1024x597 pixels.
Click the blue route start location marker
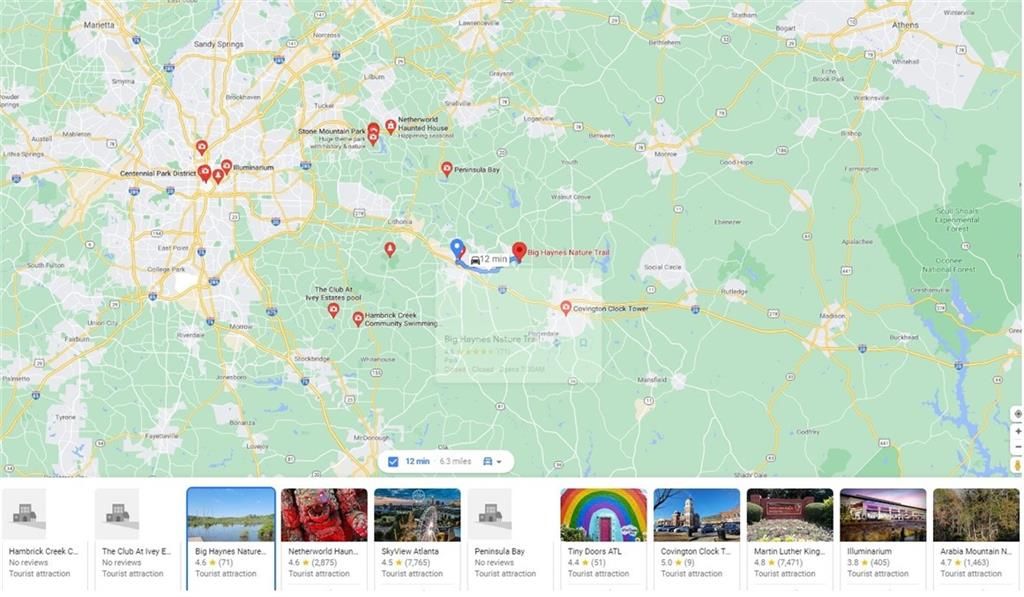point(457,249)
